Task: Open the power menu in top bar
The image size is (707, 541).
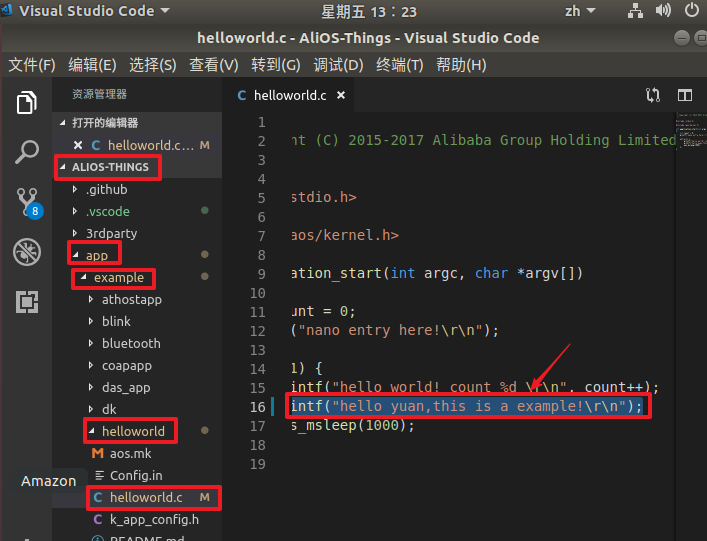Action: [692, 10]
